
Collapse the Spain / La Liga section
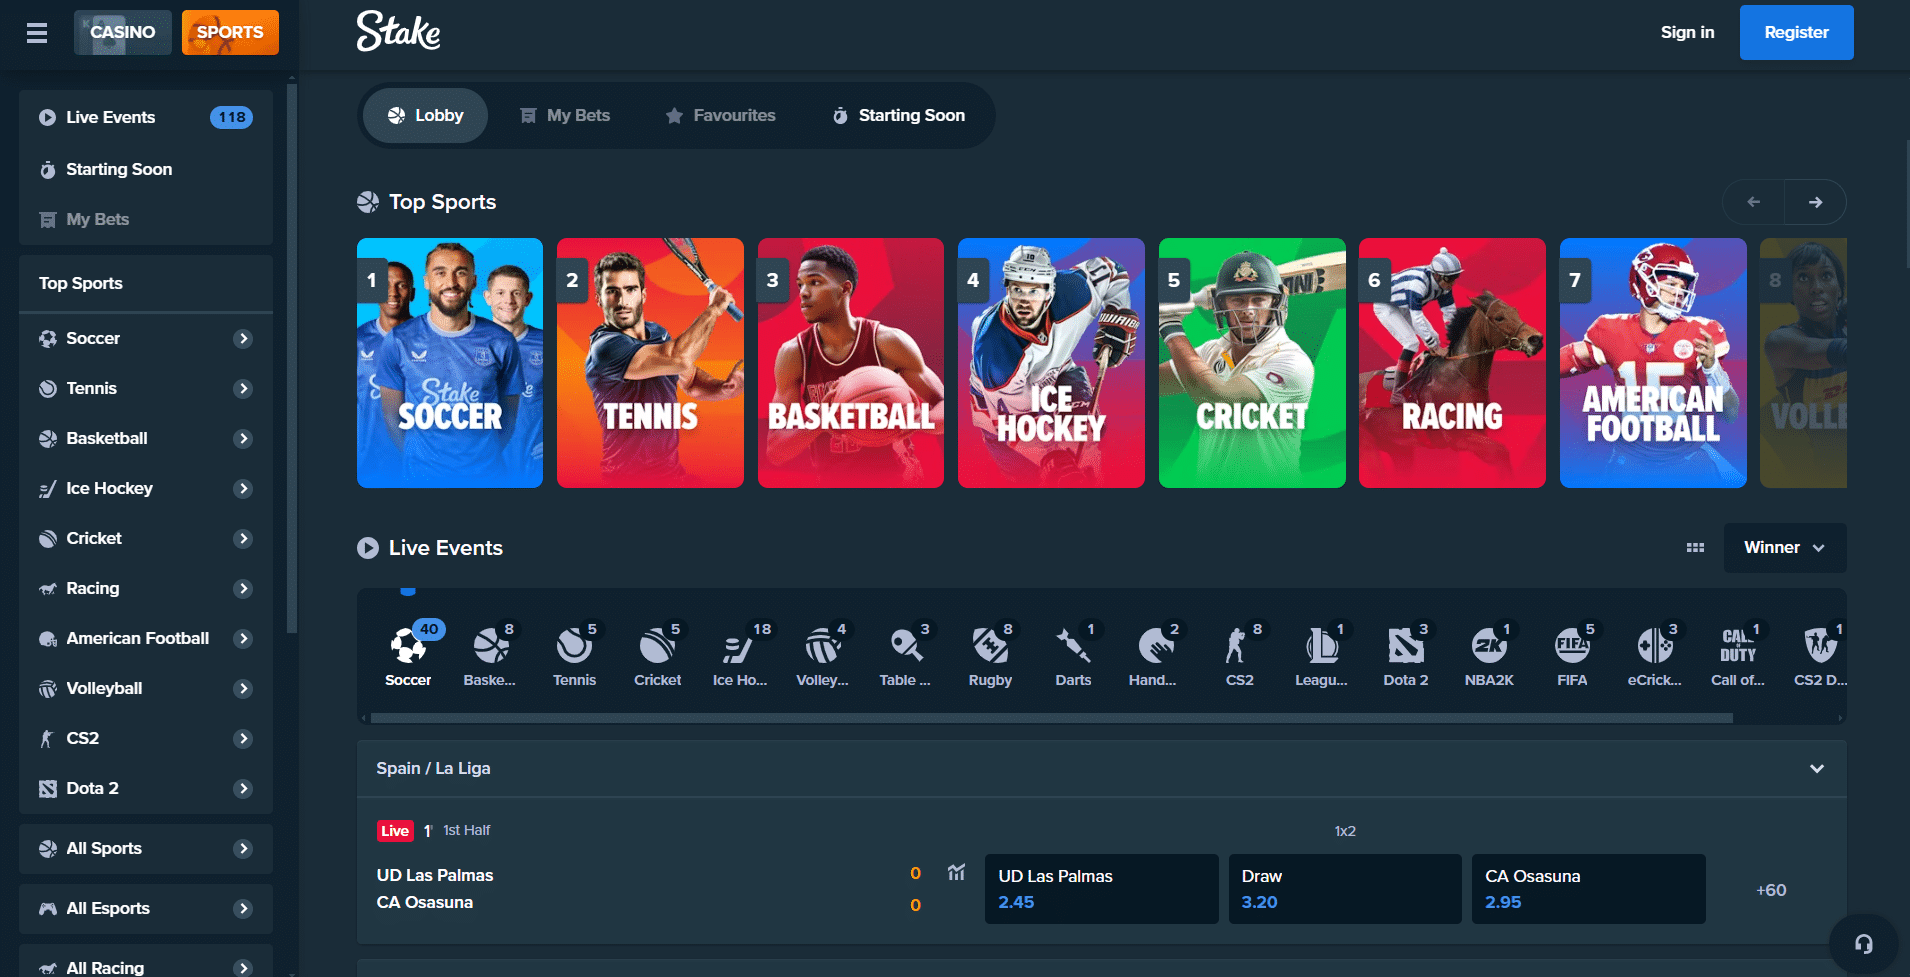[1817, 768]
